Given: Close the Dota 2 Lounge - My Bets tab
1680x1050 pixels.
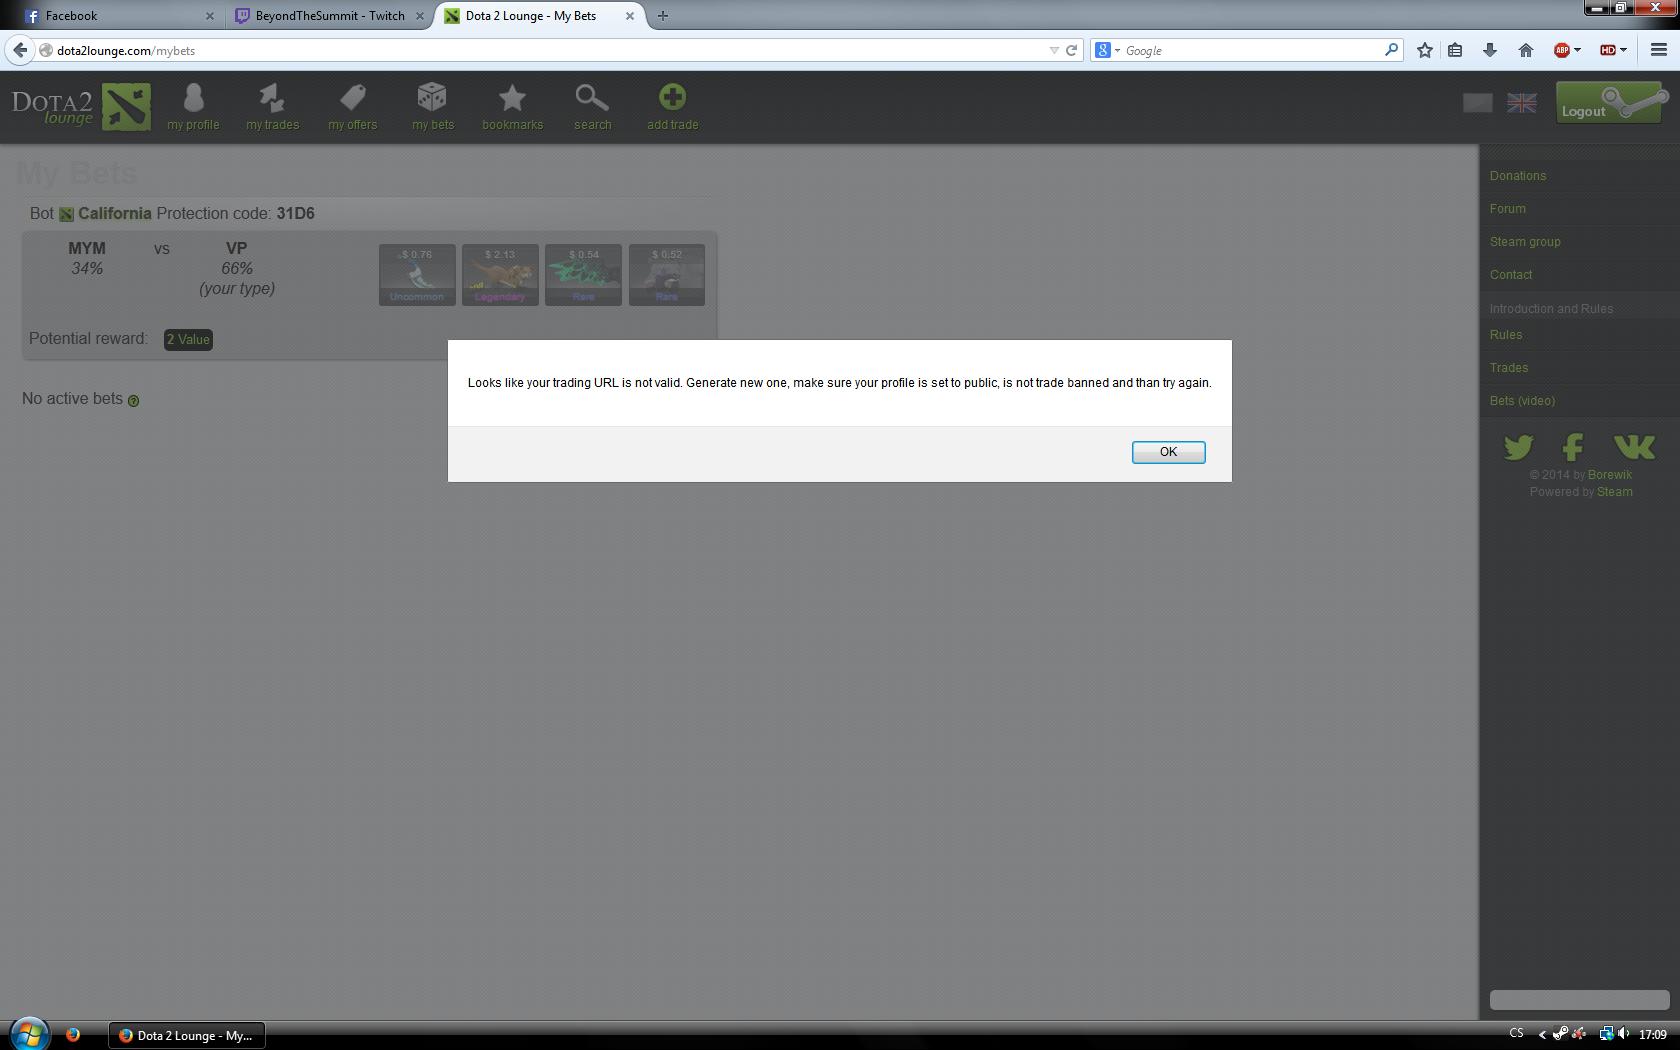Looking at the screenshot, I should (x=630, y=16).
